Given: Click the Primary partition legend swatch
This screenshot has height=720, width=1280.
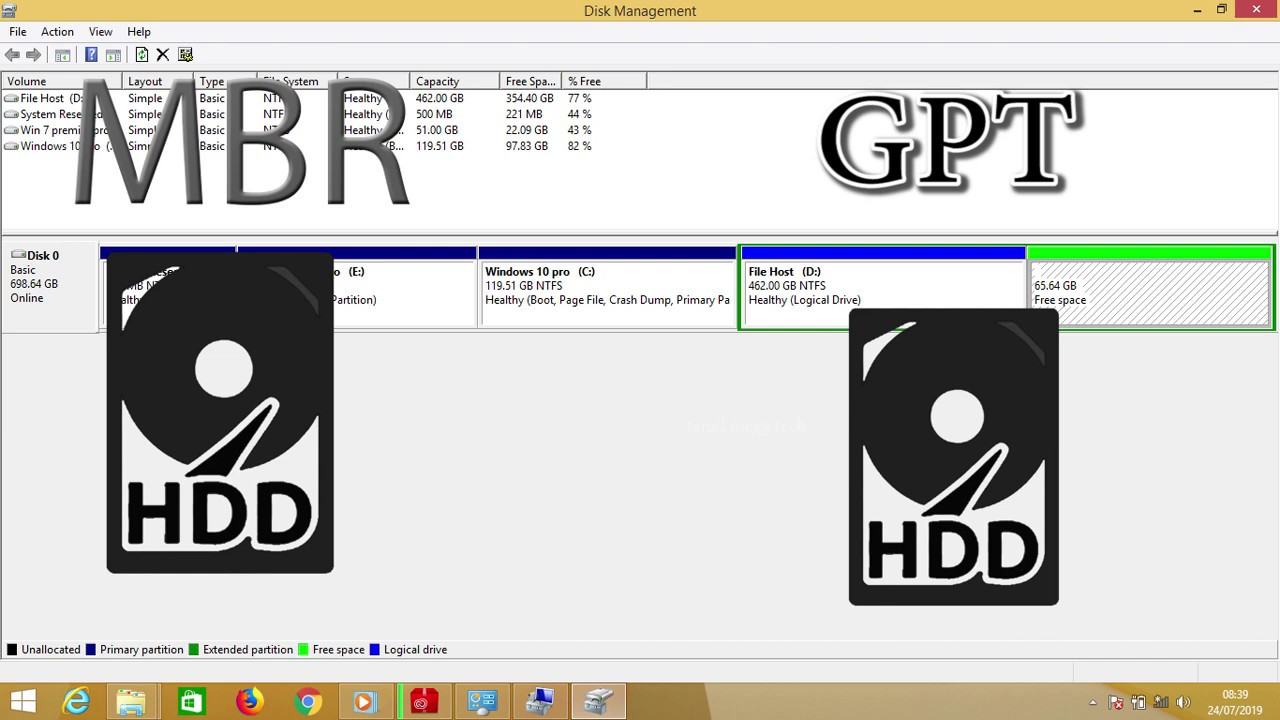Looking at the screenshot, I should [x=91, y=650].
